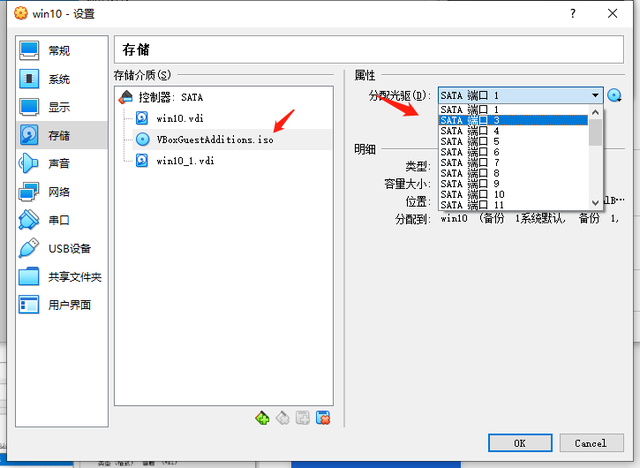Choose SATA 端口 3 from the list

click(513, 120)
